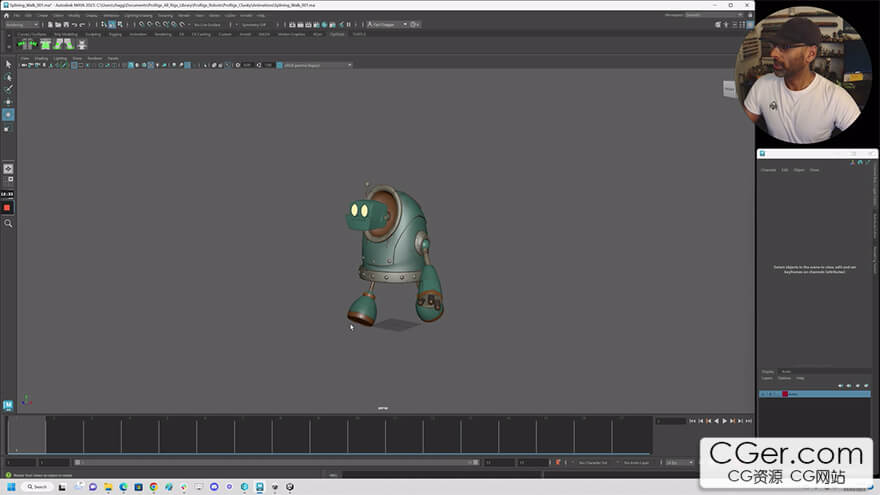Image resolution: width=880 pixels, height=495 pixels.
Task: Save the scene with the disk icon
Action: coord(66,24)
